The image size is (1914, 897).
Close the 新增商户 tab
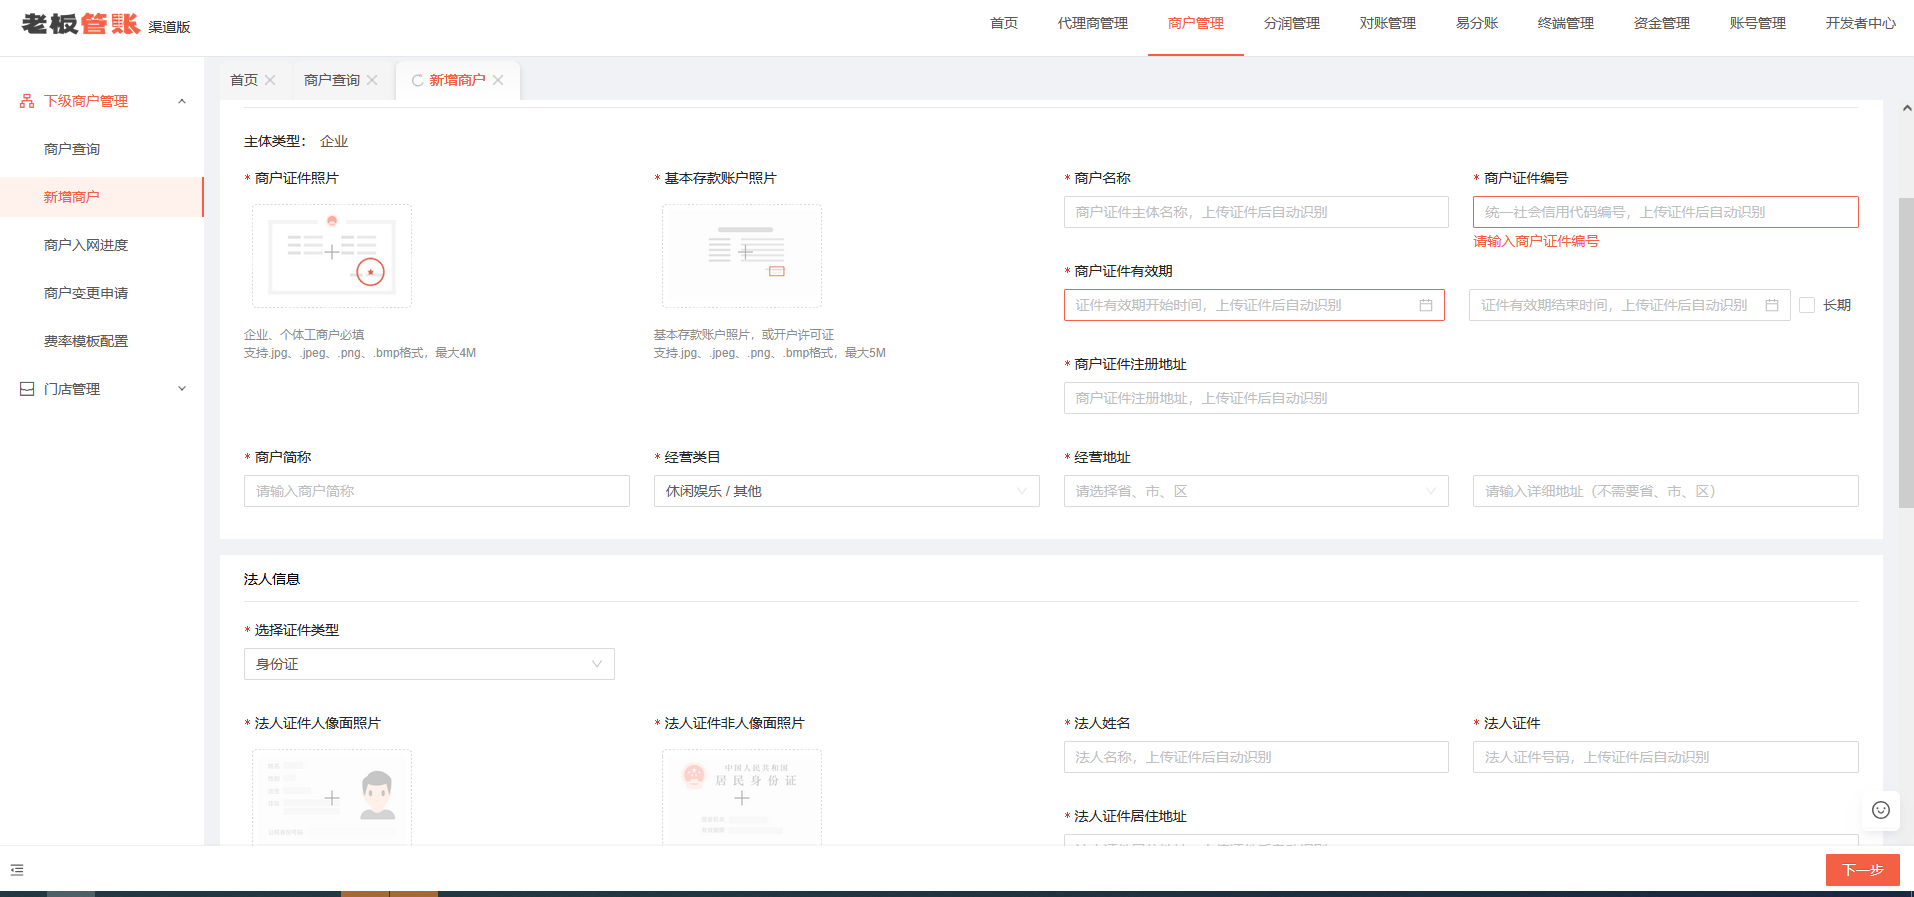point(498,80)
